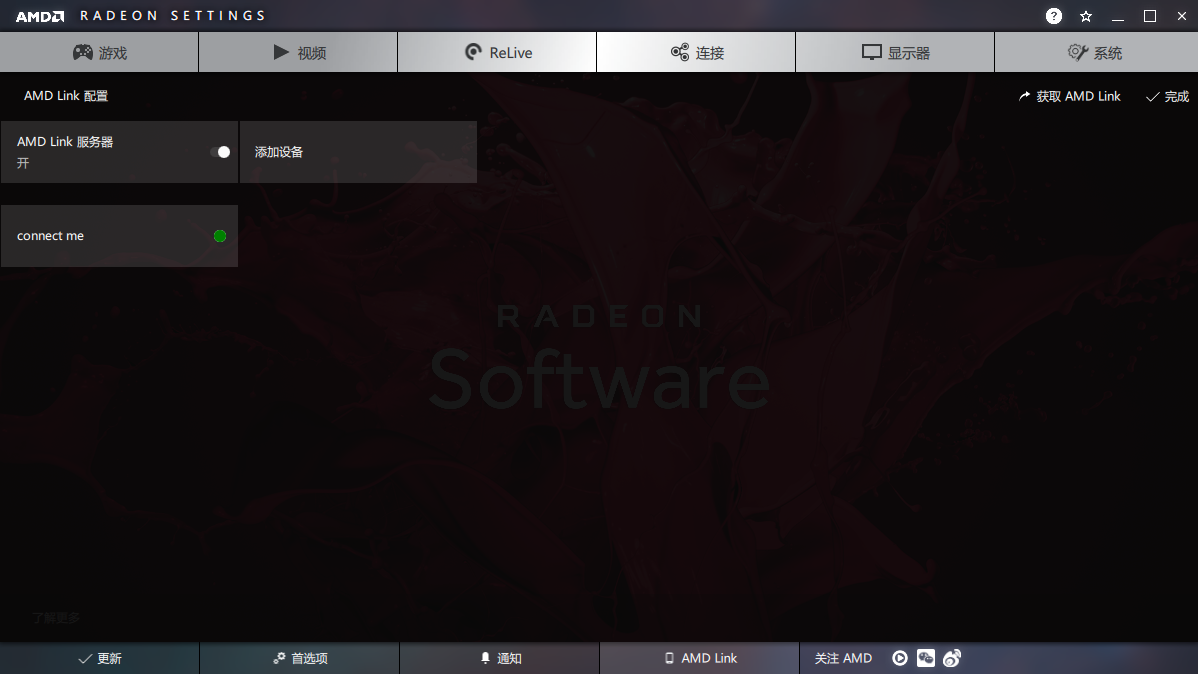1198x674 pixels.
Task: Click the 添加设备 (Add device) tile
Action: coord(358,152)
